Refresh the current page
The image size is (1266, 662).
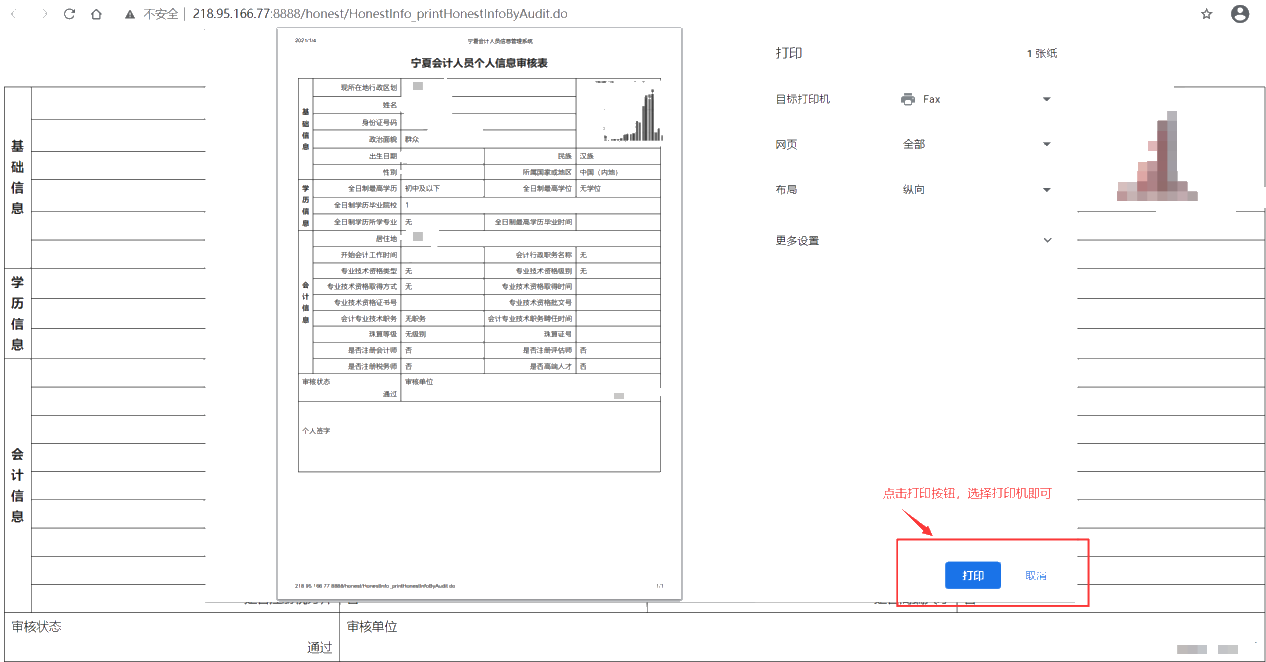click(68, 14)
